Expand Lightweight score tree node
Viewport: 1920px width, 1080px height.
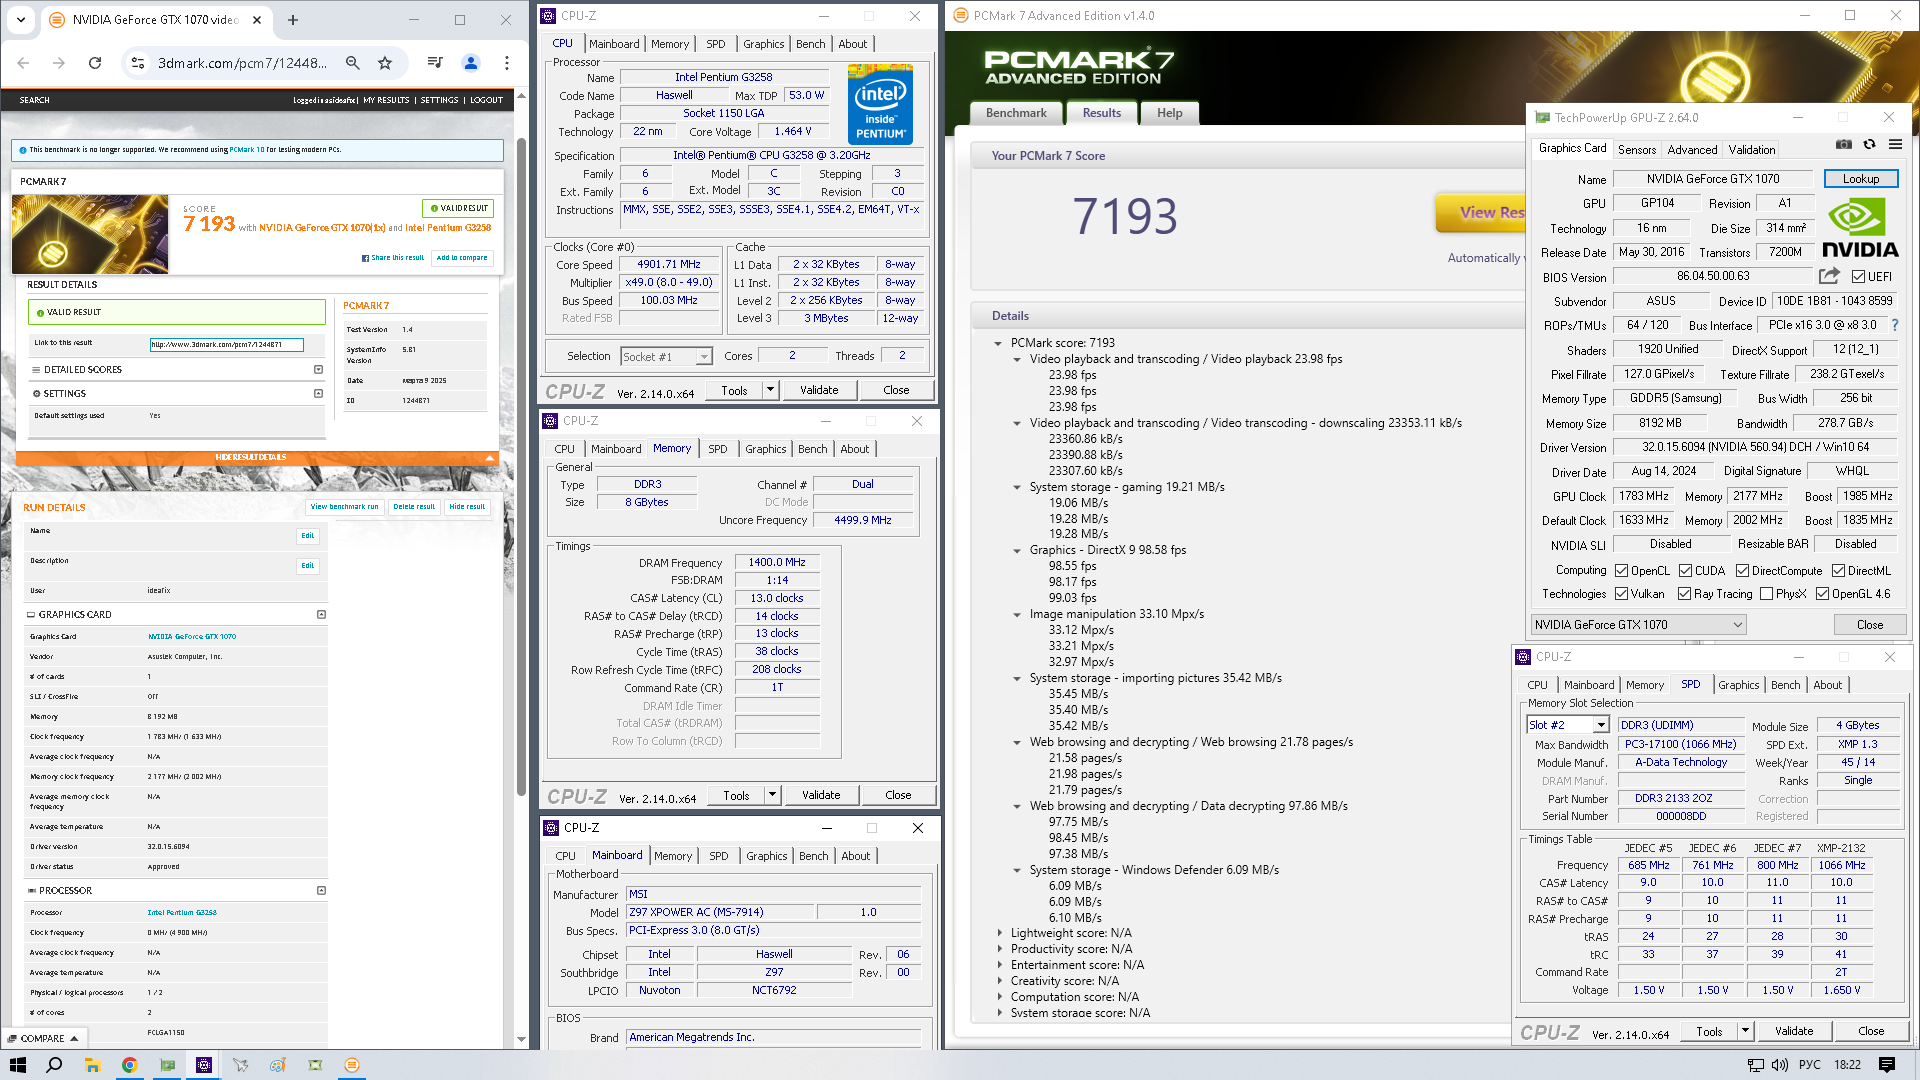click(x=999, y=933)
